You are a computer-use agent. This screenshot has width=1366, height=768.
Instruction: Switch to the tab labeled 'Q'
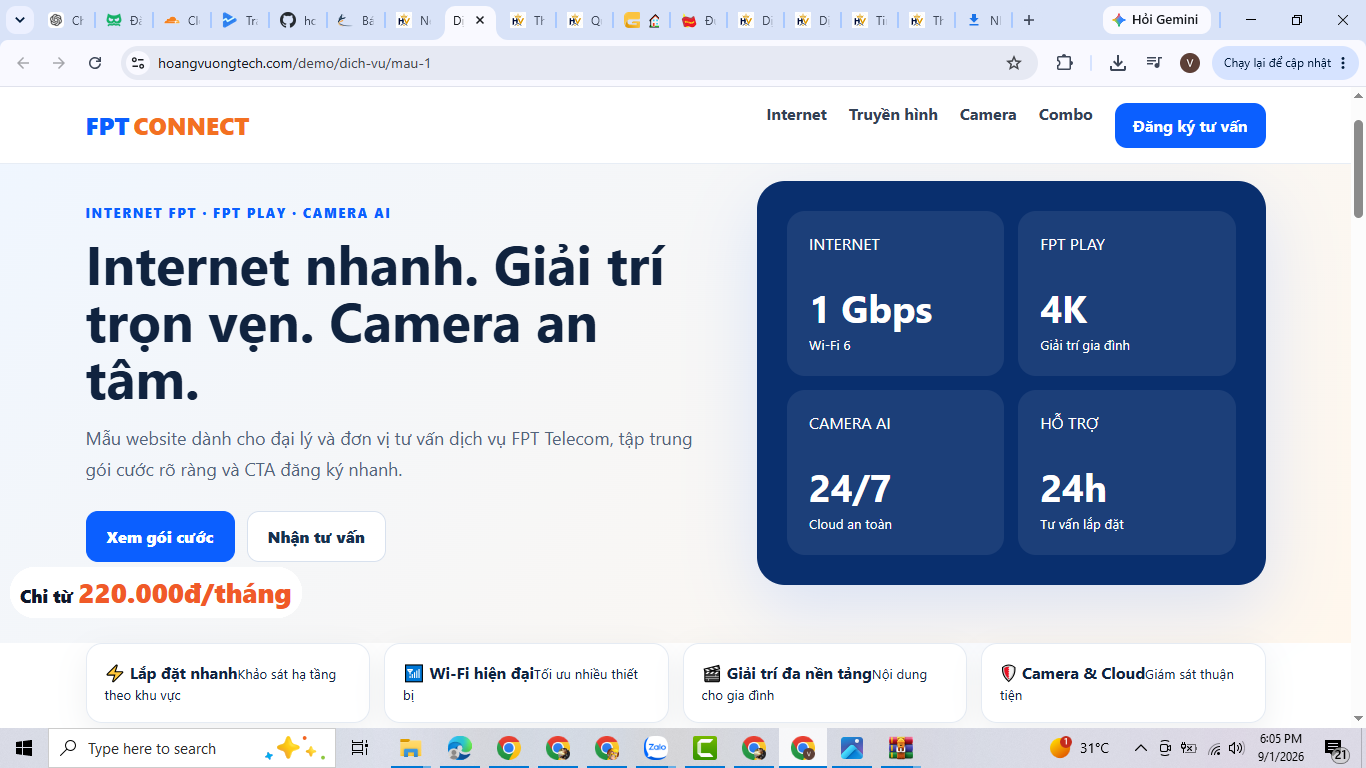click(586, 20)
